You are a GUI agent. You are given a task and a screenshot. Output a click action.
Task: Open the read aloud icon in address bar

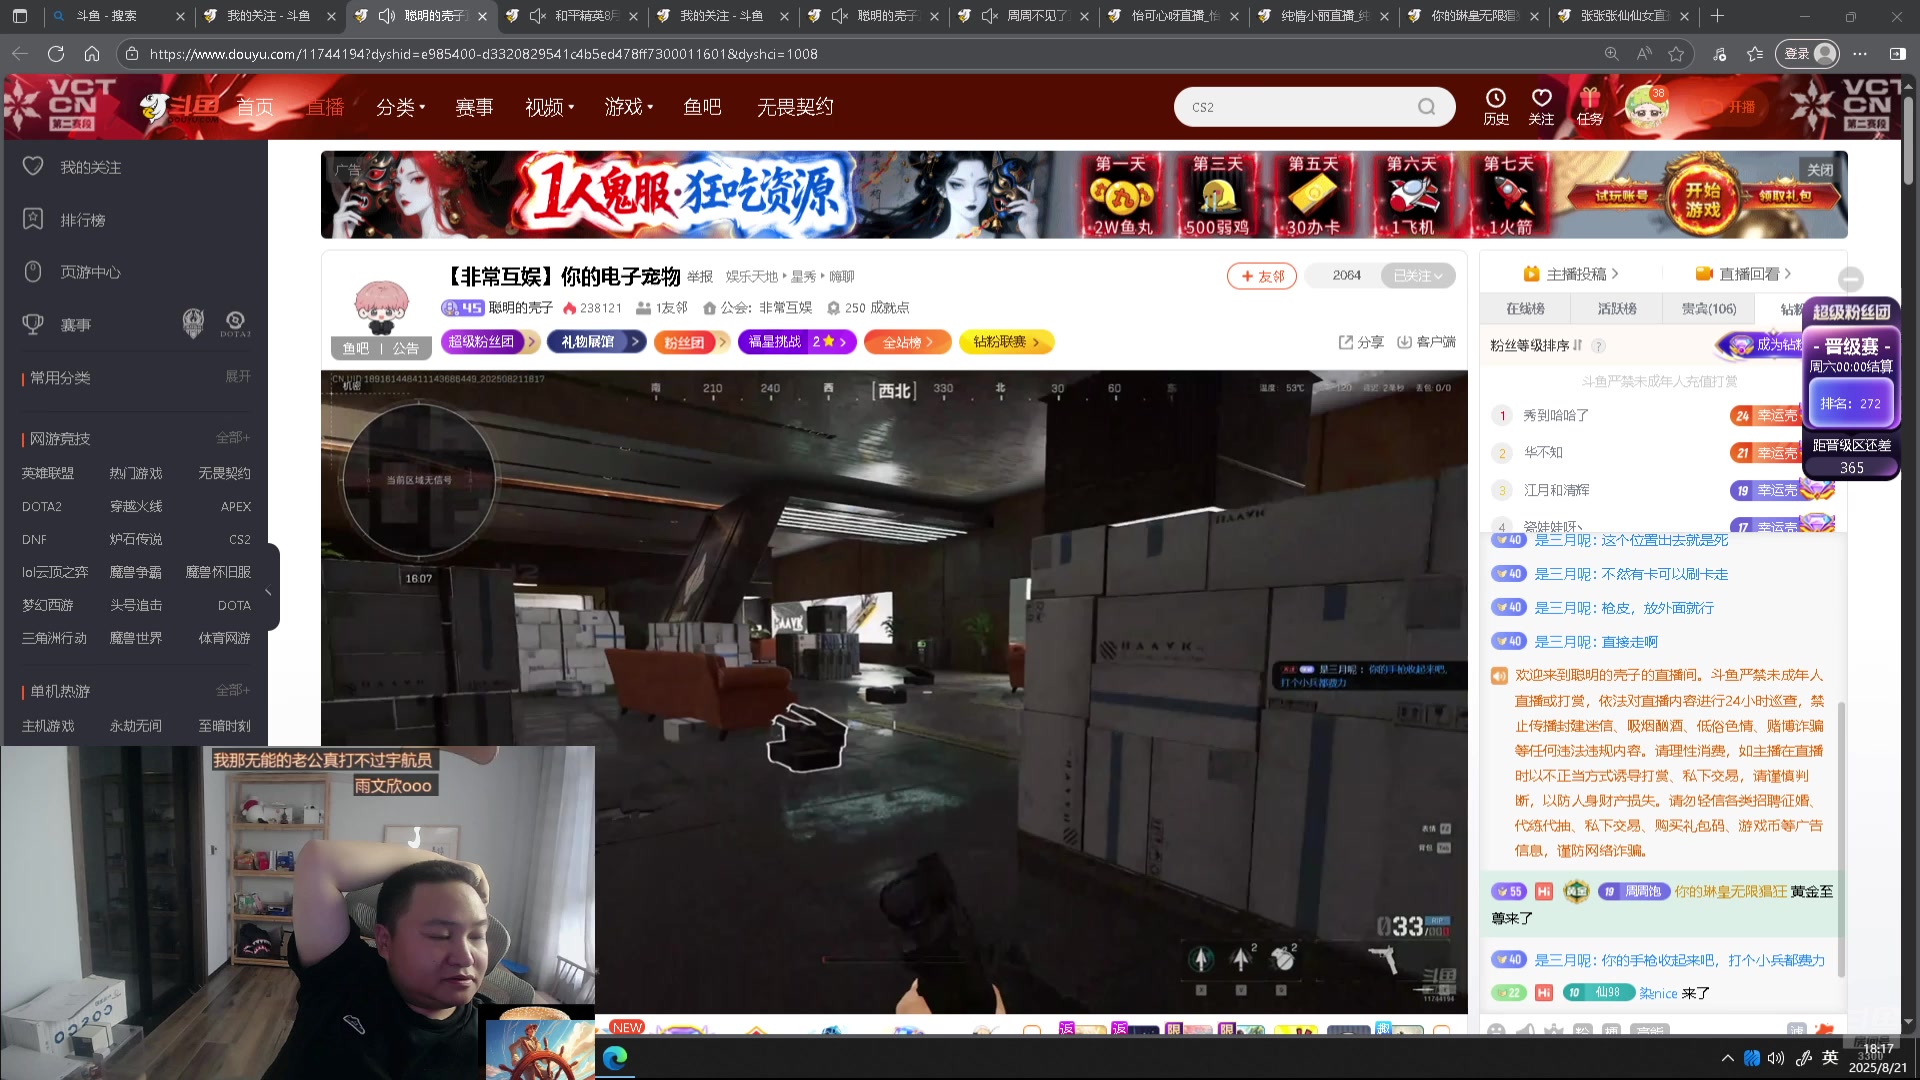[1644, 54]
